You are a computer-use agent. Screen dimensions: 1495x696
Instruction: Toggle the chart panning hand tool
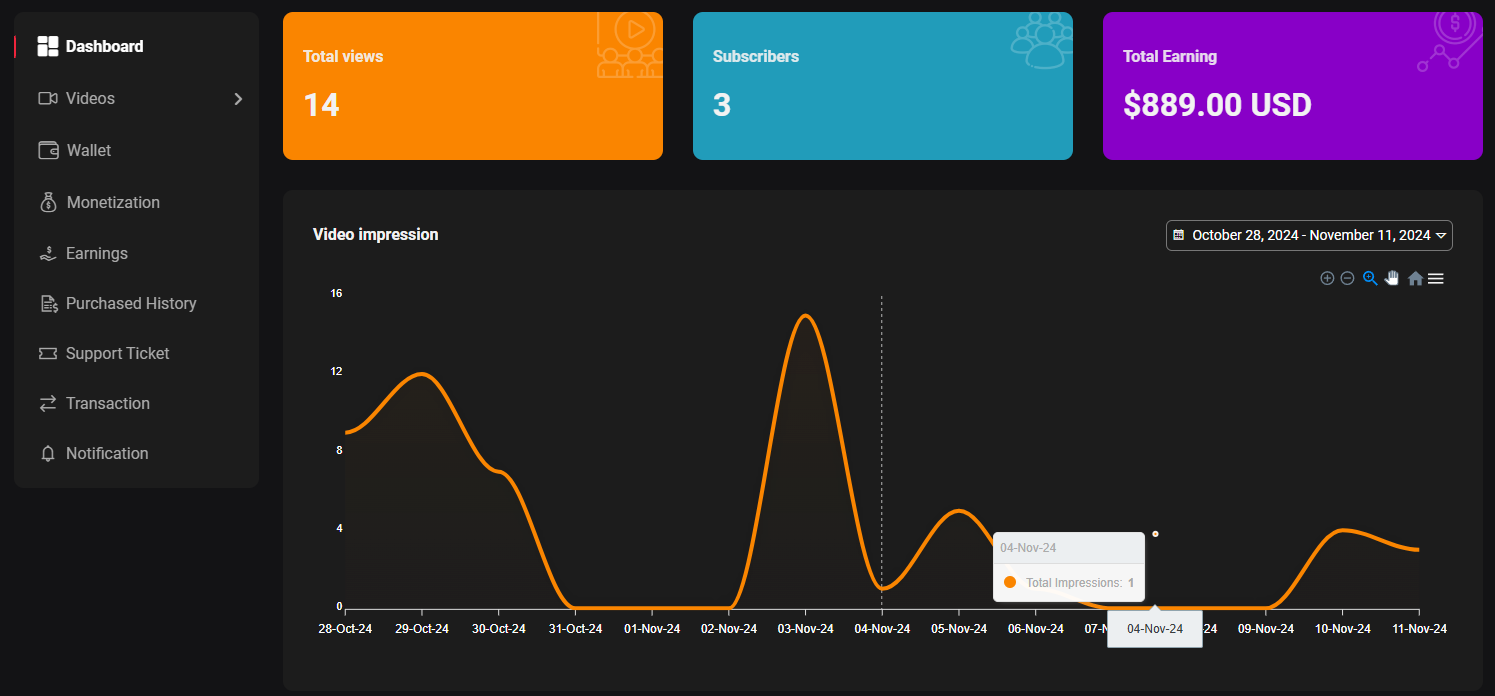tap(1392, 278)
